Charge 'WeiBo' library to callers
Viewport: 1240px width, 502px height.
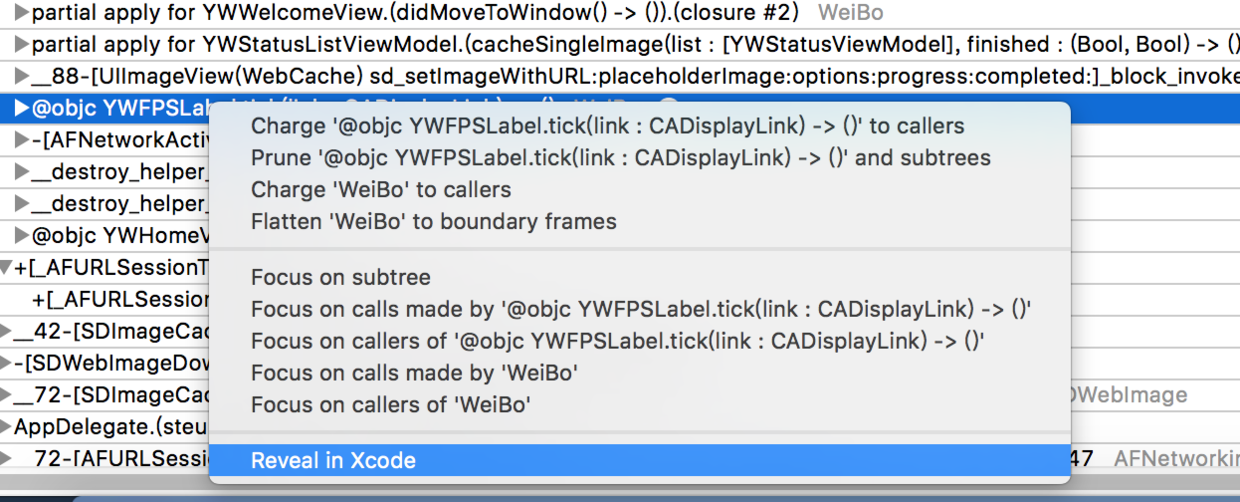point(380,190)
